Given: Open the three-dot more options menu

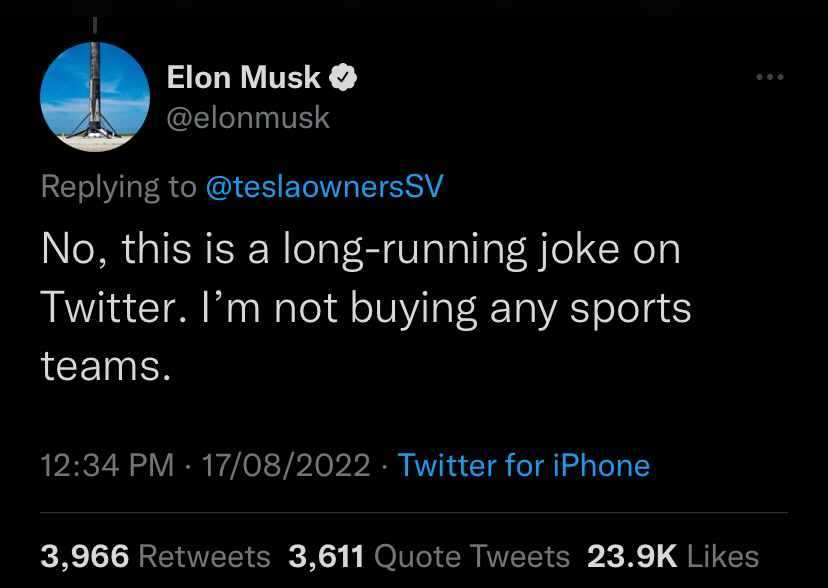Looking at the screenshot, I should tap(770, 77).
